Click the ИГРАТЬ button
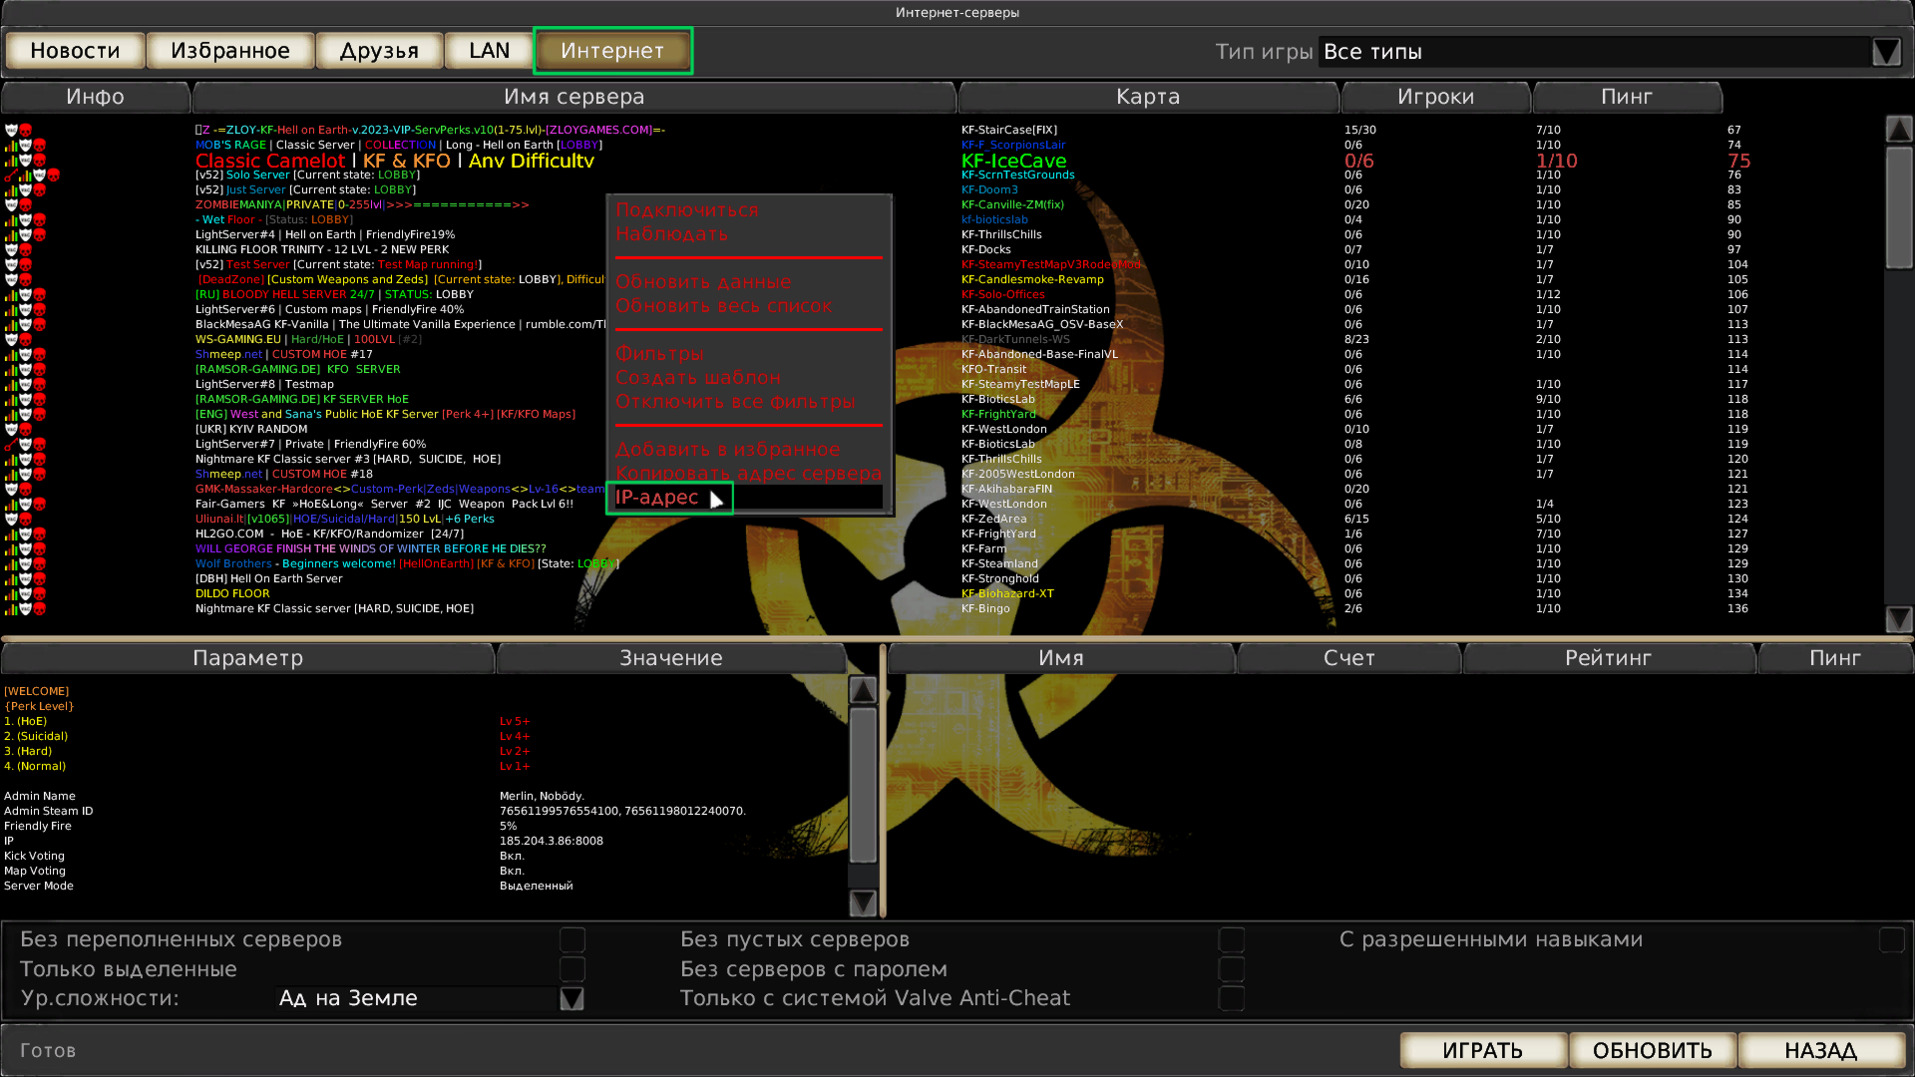The width and height of the screenshot is (1915, 1077). coord(1482,1050)
